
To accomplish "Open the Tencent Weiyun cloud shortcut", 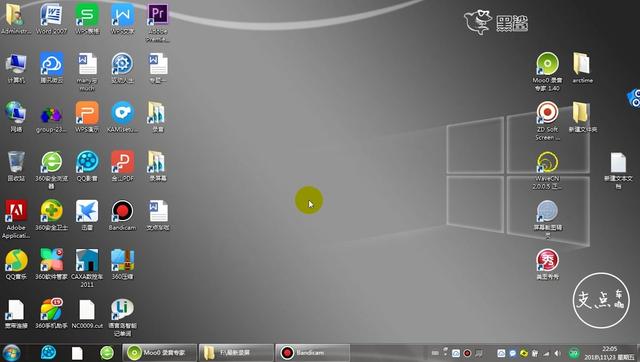I will click(x=51, y=67).
